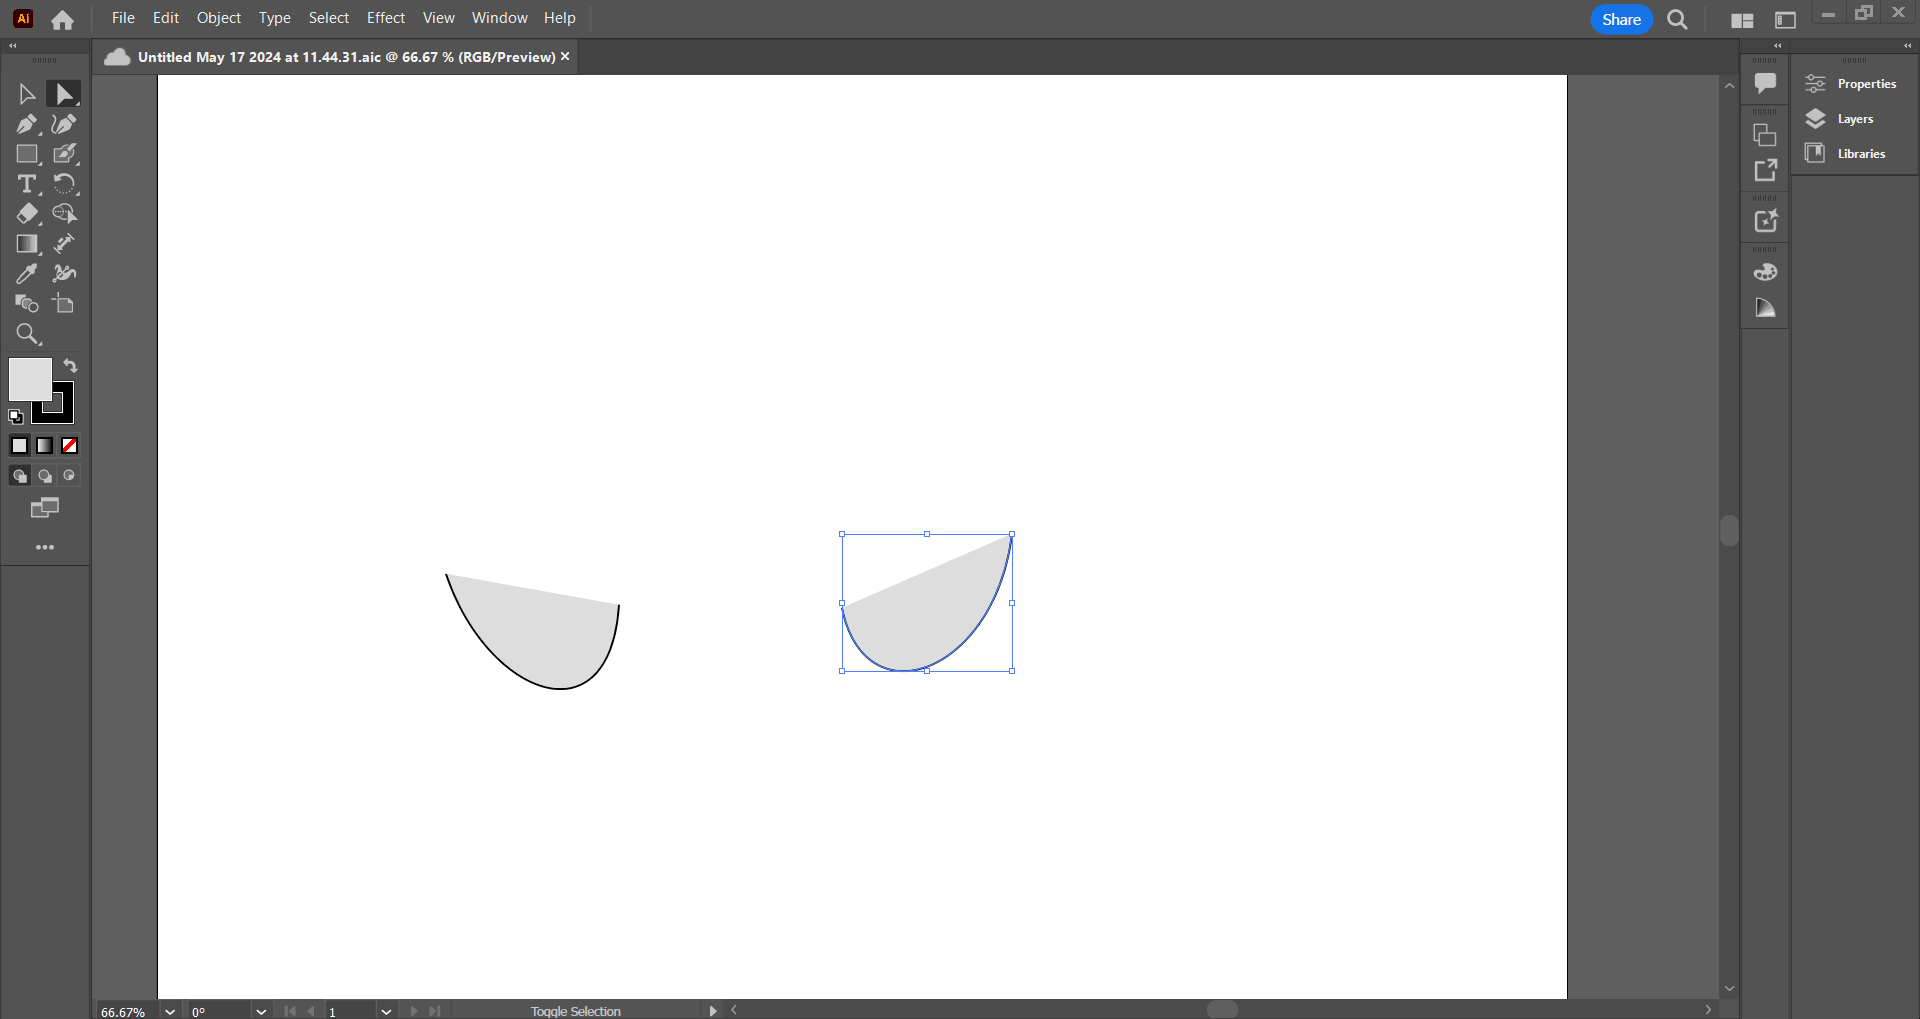Open zoom level dropdown at 66.67%
Screen dimensions: 1920x1019
pyautogui.click(x=170, y=1011)
